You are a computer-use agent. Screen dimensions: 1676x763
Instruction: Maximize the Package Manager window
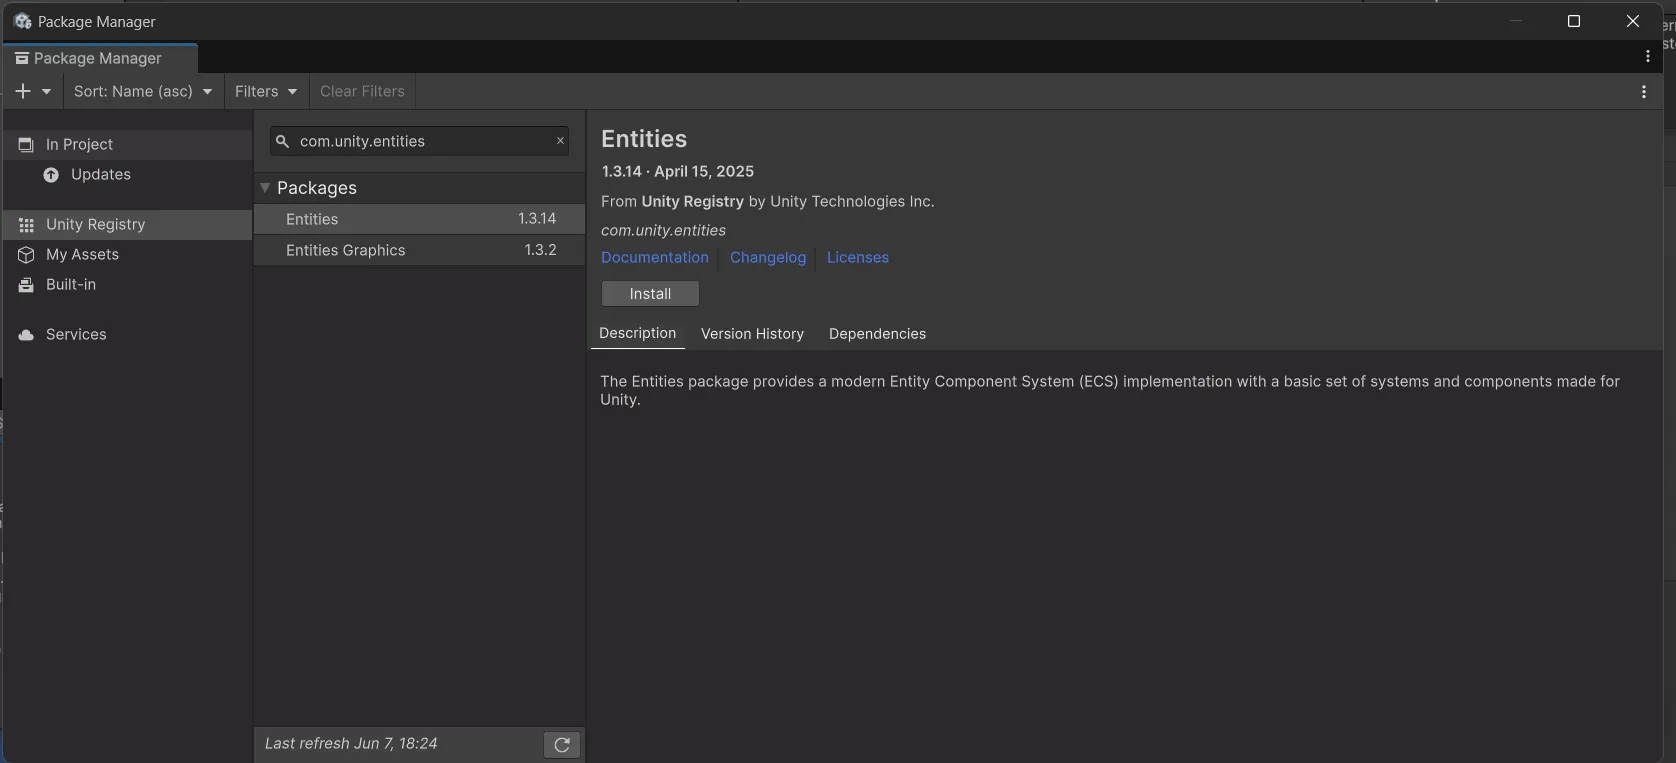click(x=1574, y=21)
